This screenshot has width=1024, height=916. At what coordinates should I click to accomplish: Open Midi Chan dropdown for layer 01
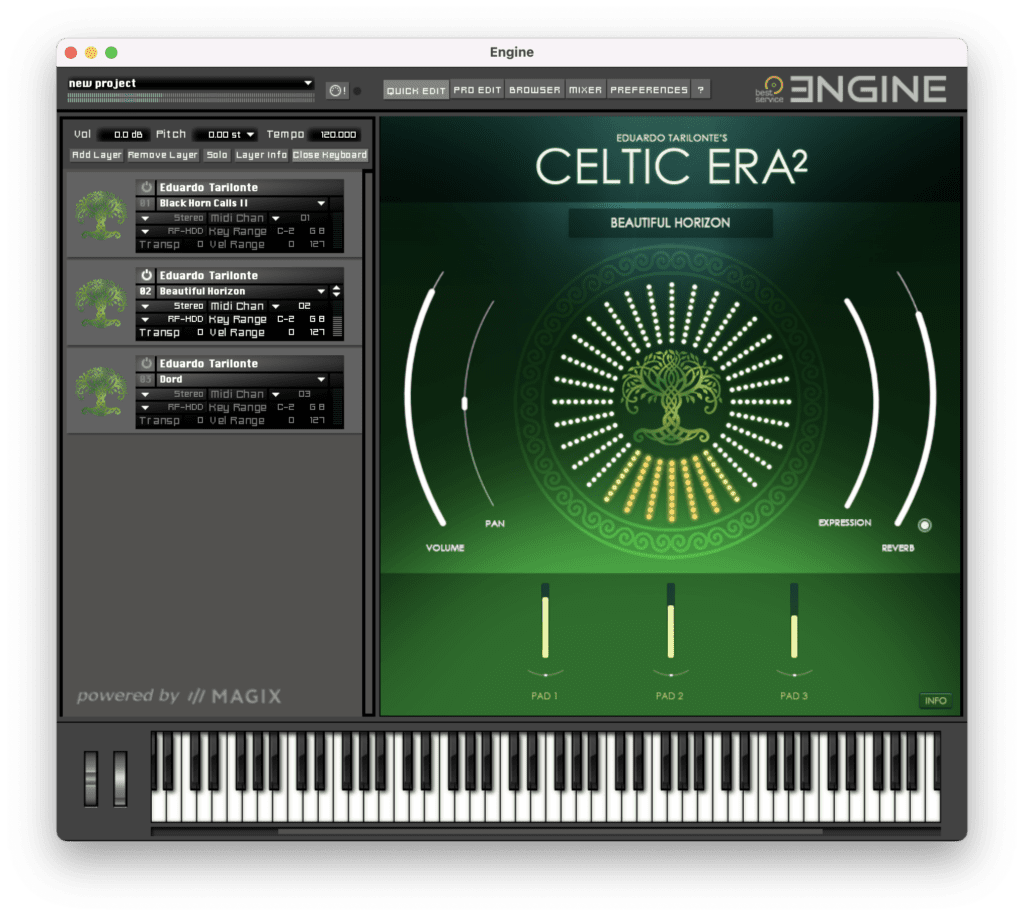click(x=276, y=218)
